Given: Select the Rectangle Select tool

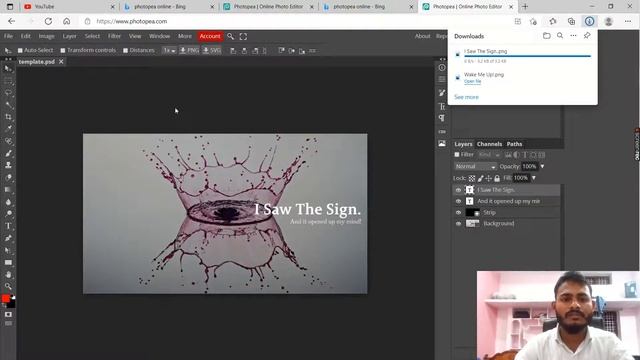Looking at the screenshot, I should pos(8,81).
